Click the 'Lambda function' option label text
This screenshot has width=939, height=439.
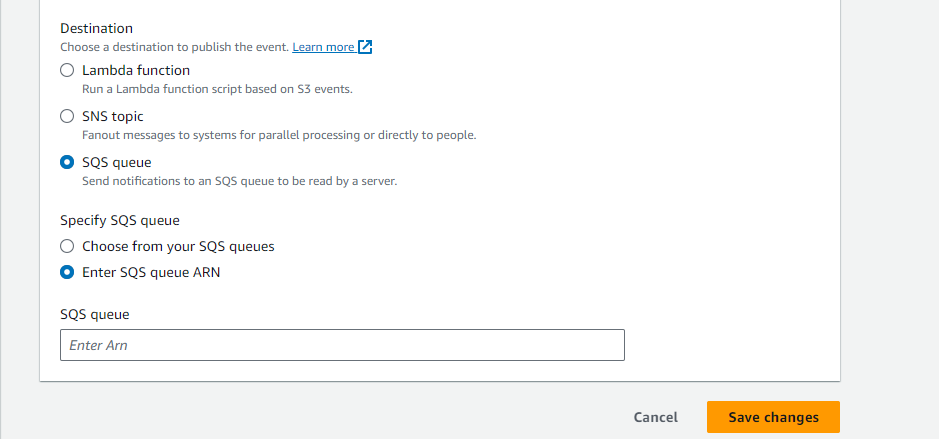tap(136, 71)
